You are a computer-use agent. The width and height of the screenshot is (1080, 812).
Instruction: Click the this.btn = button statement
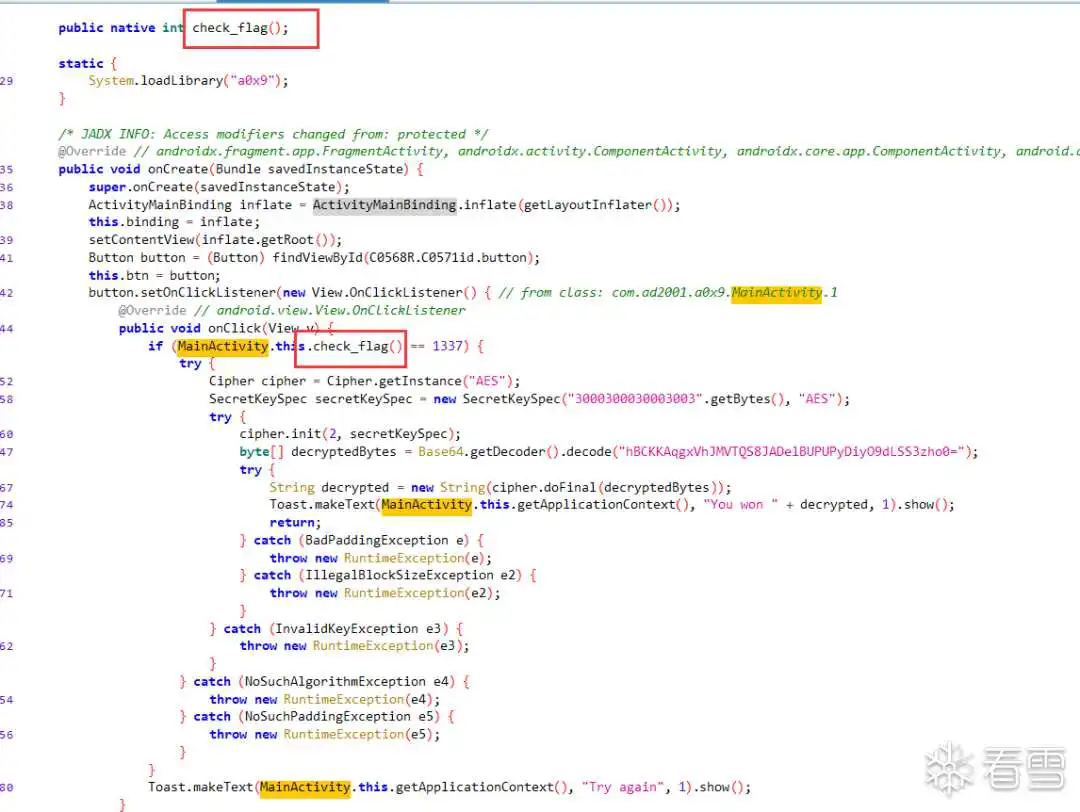154,275
